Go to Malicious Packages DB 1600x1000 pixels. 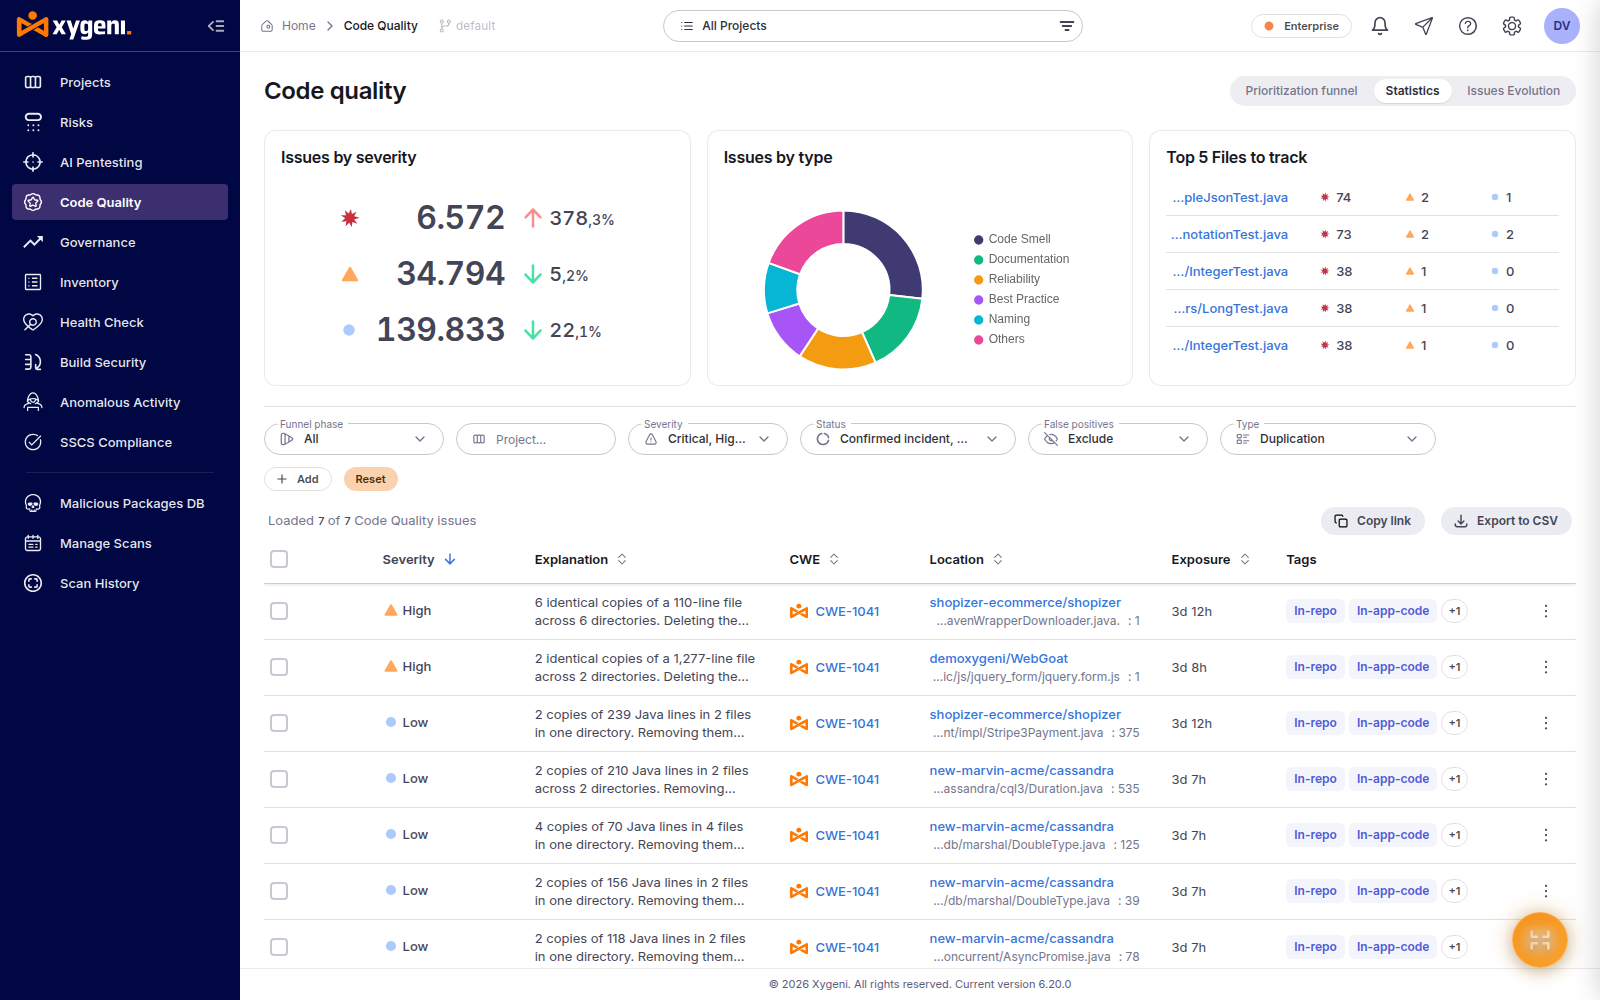click(120, 503)
